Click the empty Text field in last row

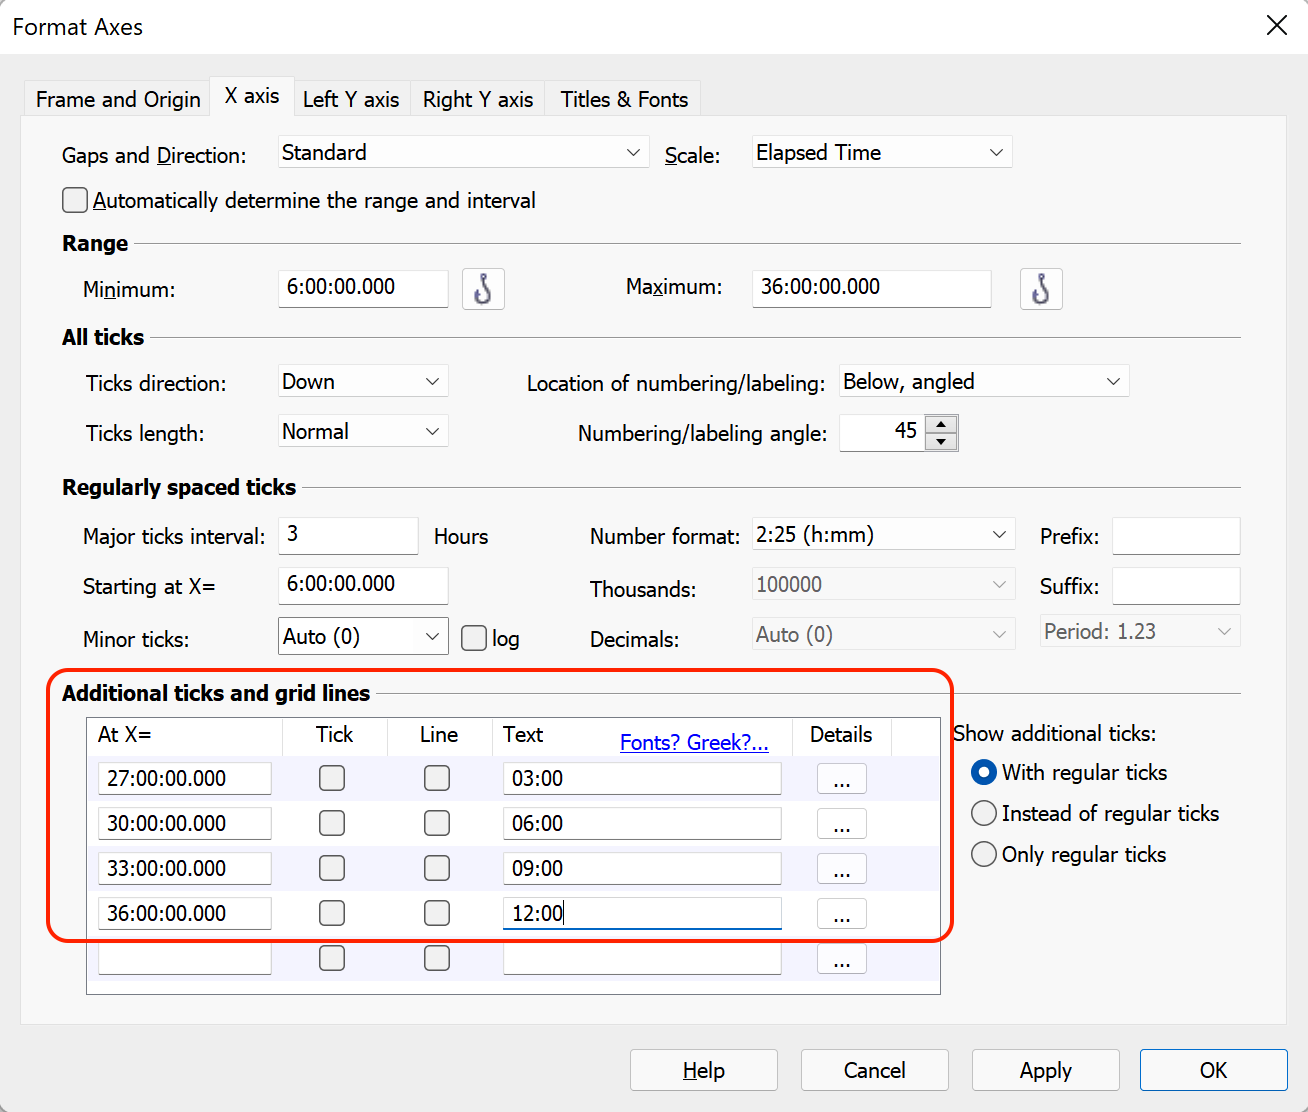(642, 958)
